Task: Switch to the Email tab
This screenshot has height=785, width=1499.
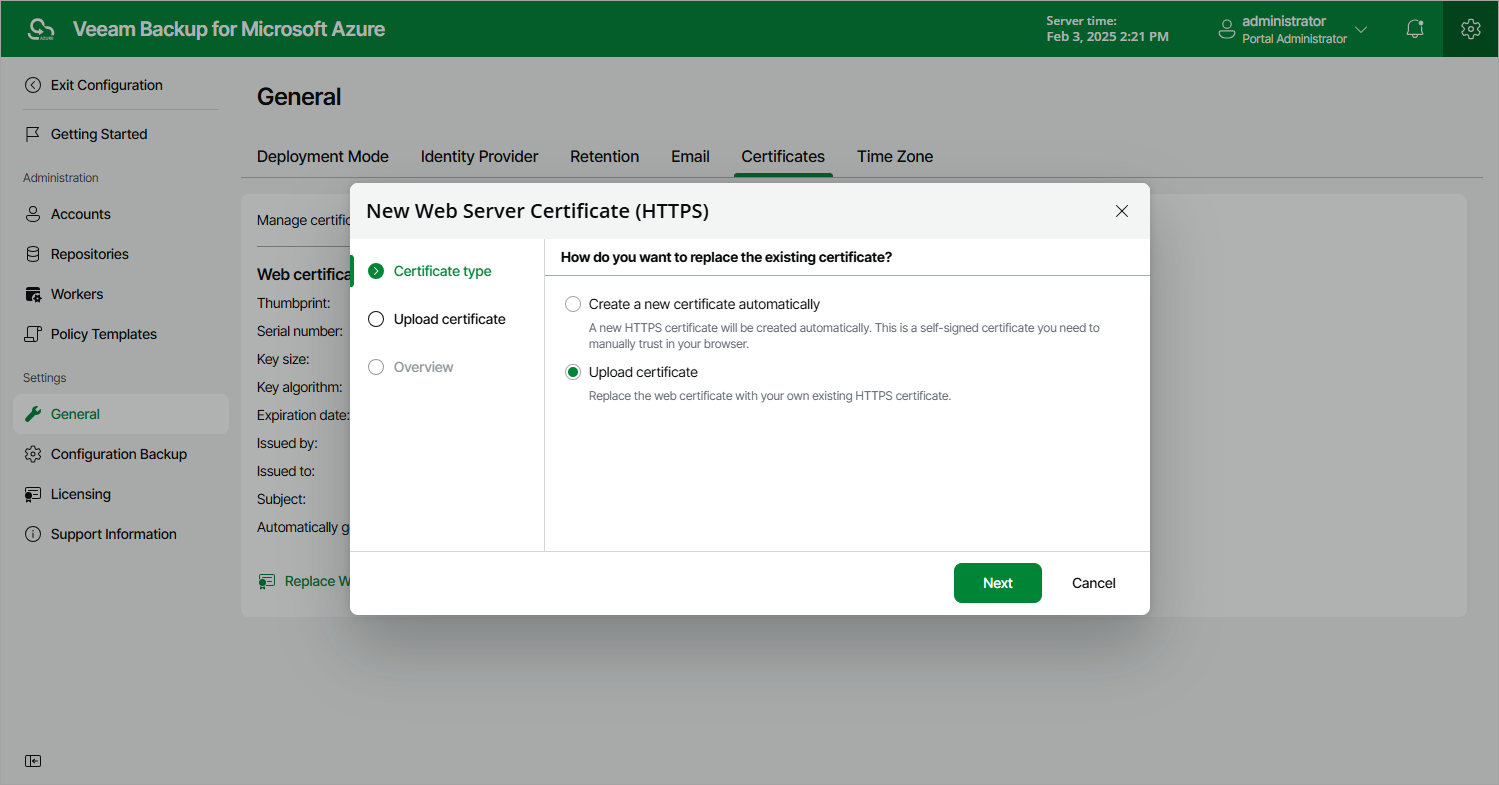Action: pos(691,156)
